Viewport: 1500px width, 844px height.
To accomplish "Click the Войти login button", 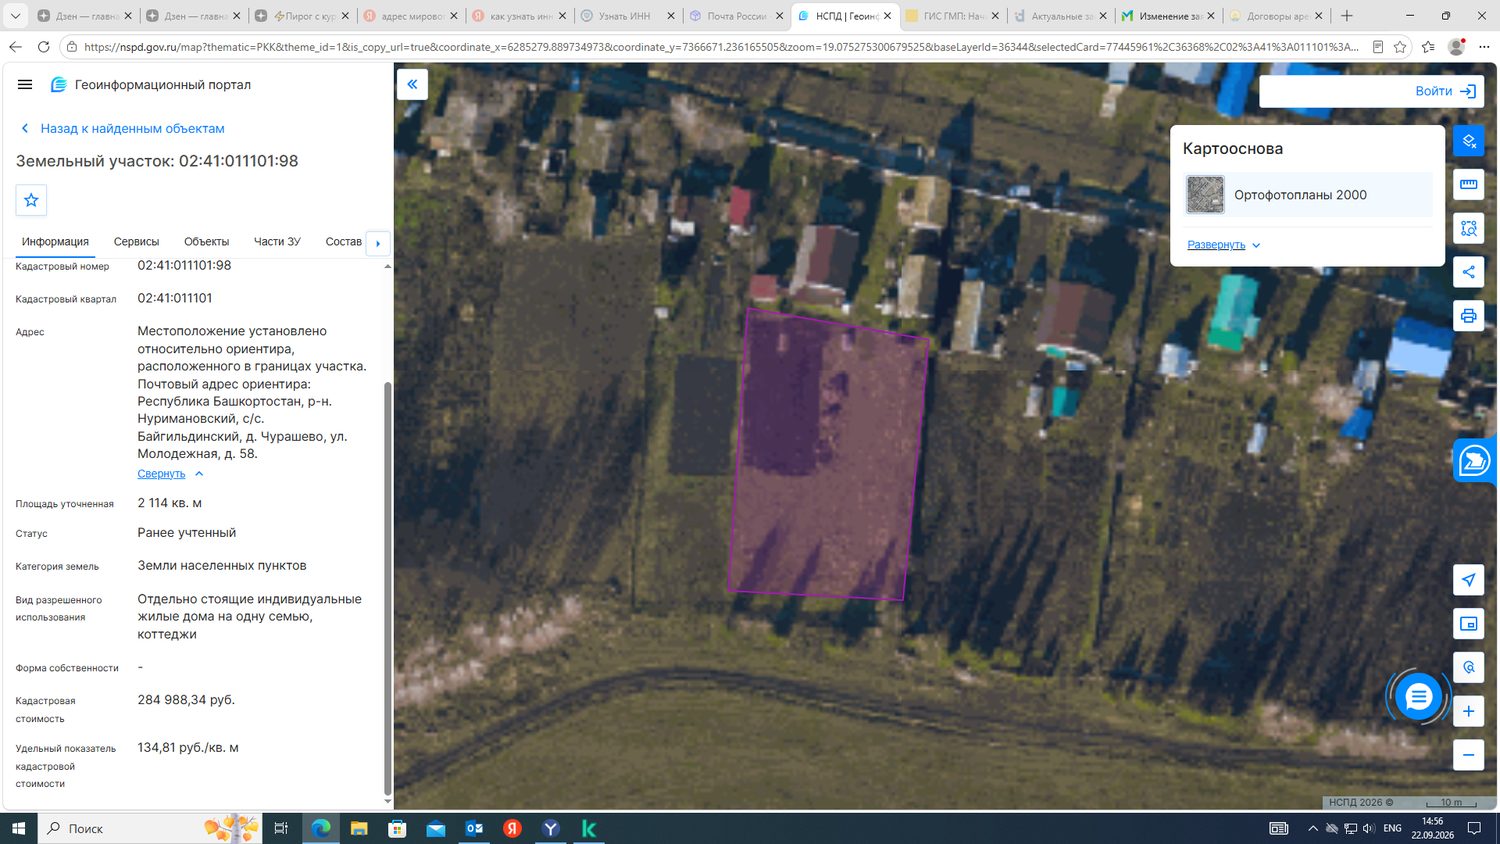I will point(1446,91).
